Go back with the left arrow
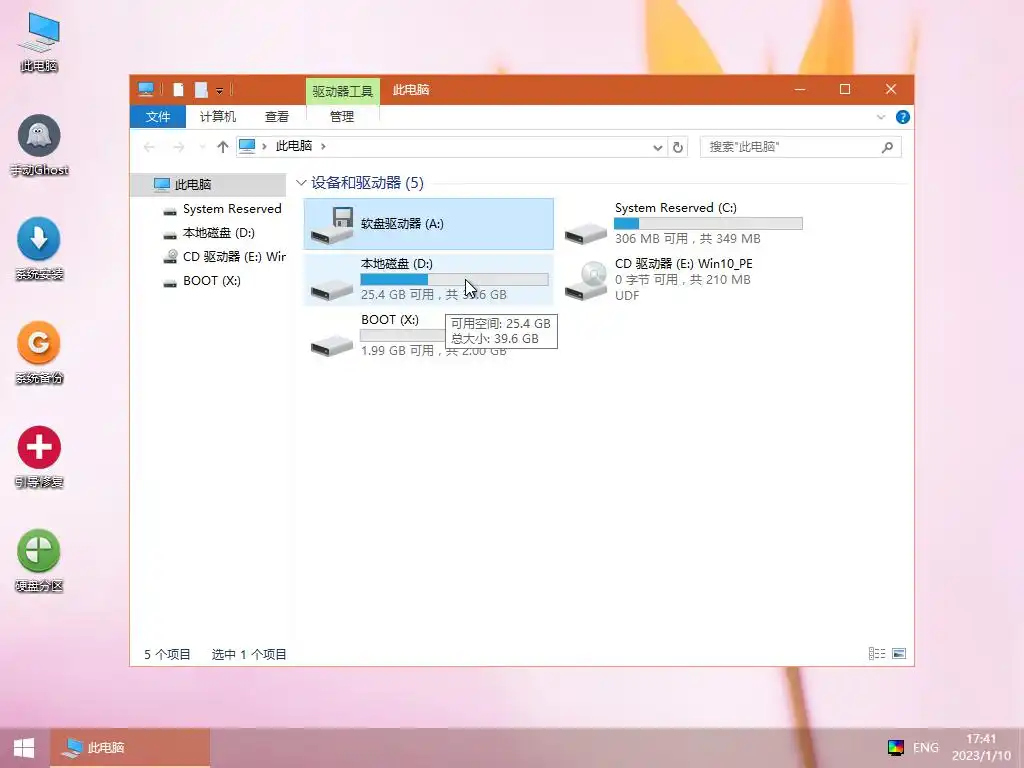 [x=150, y=147]
